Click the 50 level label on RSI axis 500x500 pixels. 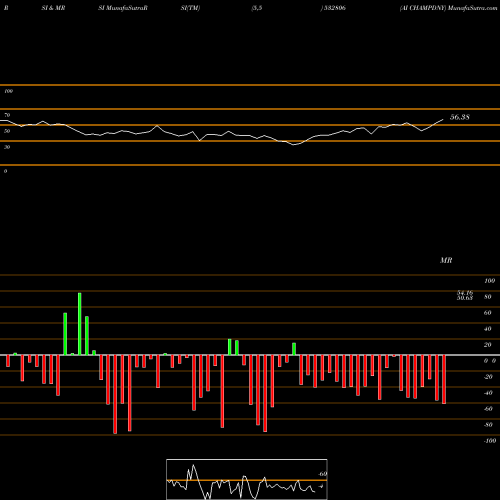point(7,131)
